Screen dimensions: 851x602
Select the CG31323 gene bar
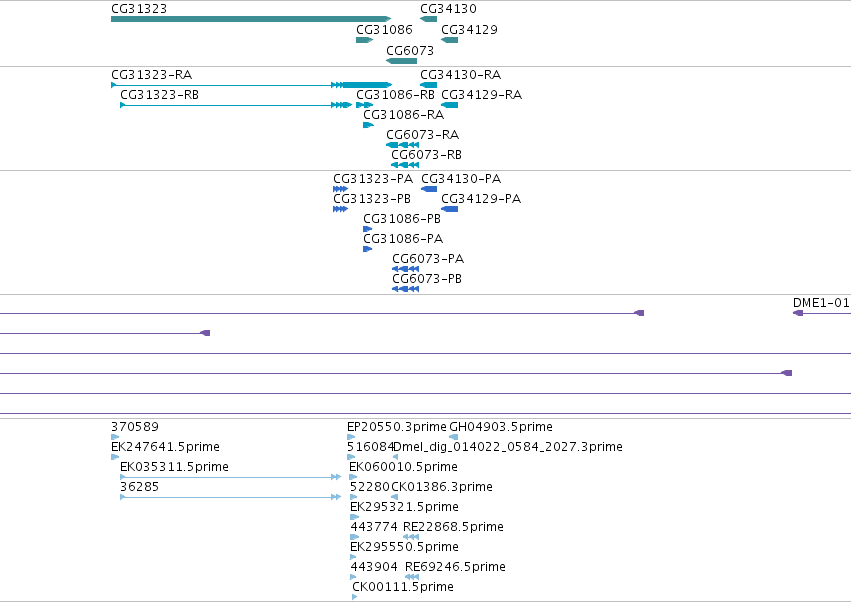coord(251,19)
